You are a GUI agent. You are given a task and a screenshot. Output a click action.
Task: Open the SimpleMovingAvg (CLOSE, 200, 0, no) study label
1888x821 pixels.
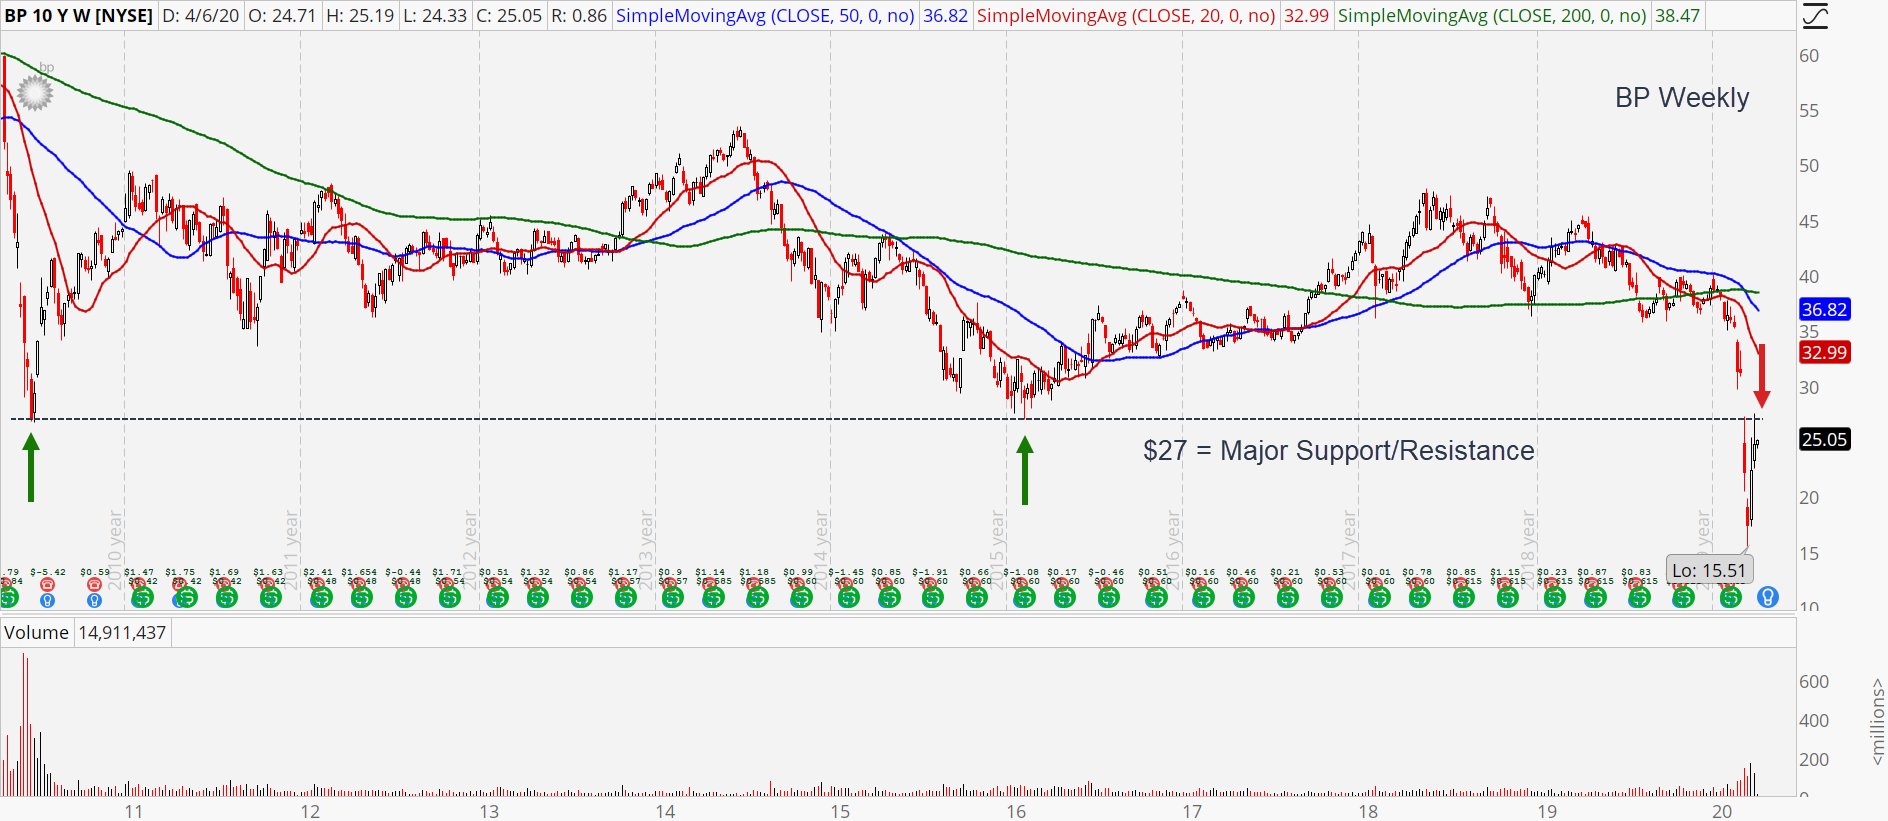[1492, 16]
